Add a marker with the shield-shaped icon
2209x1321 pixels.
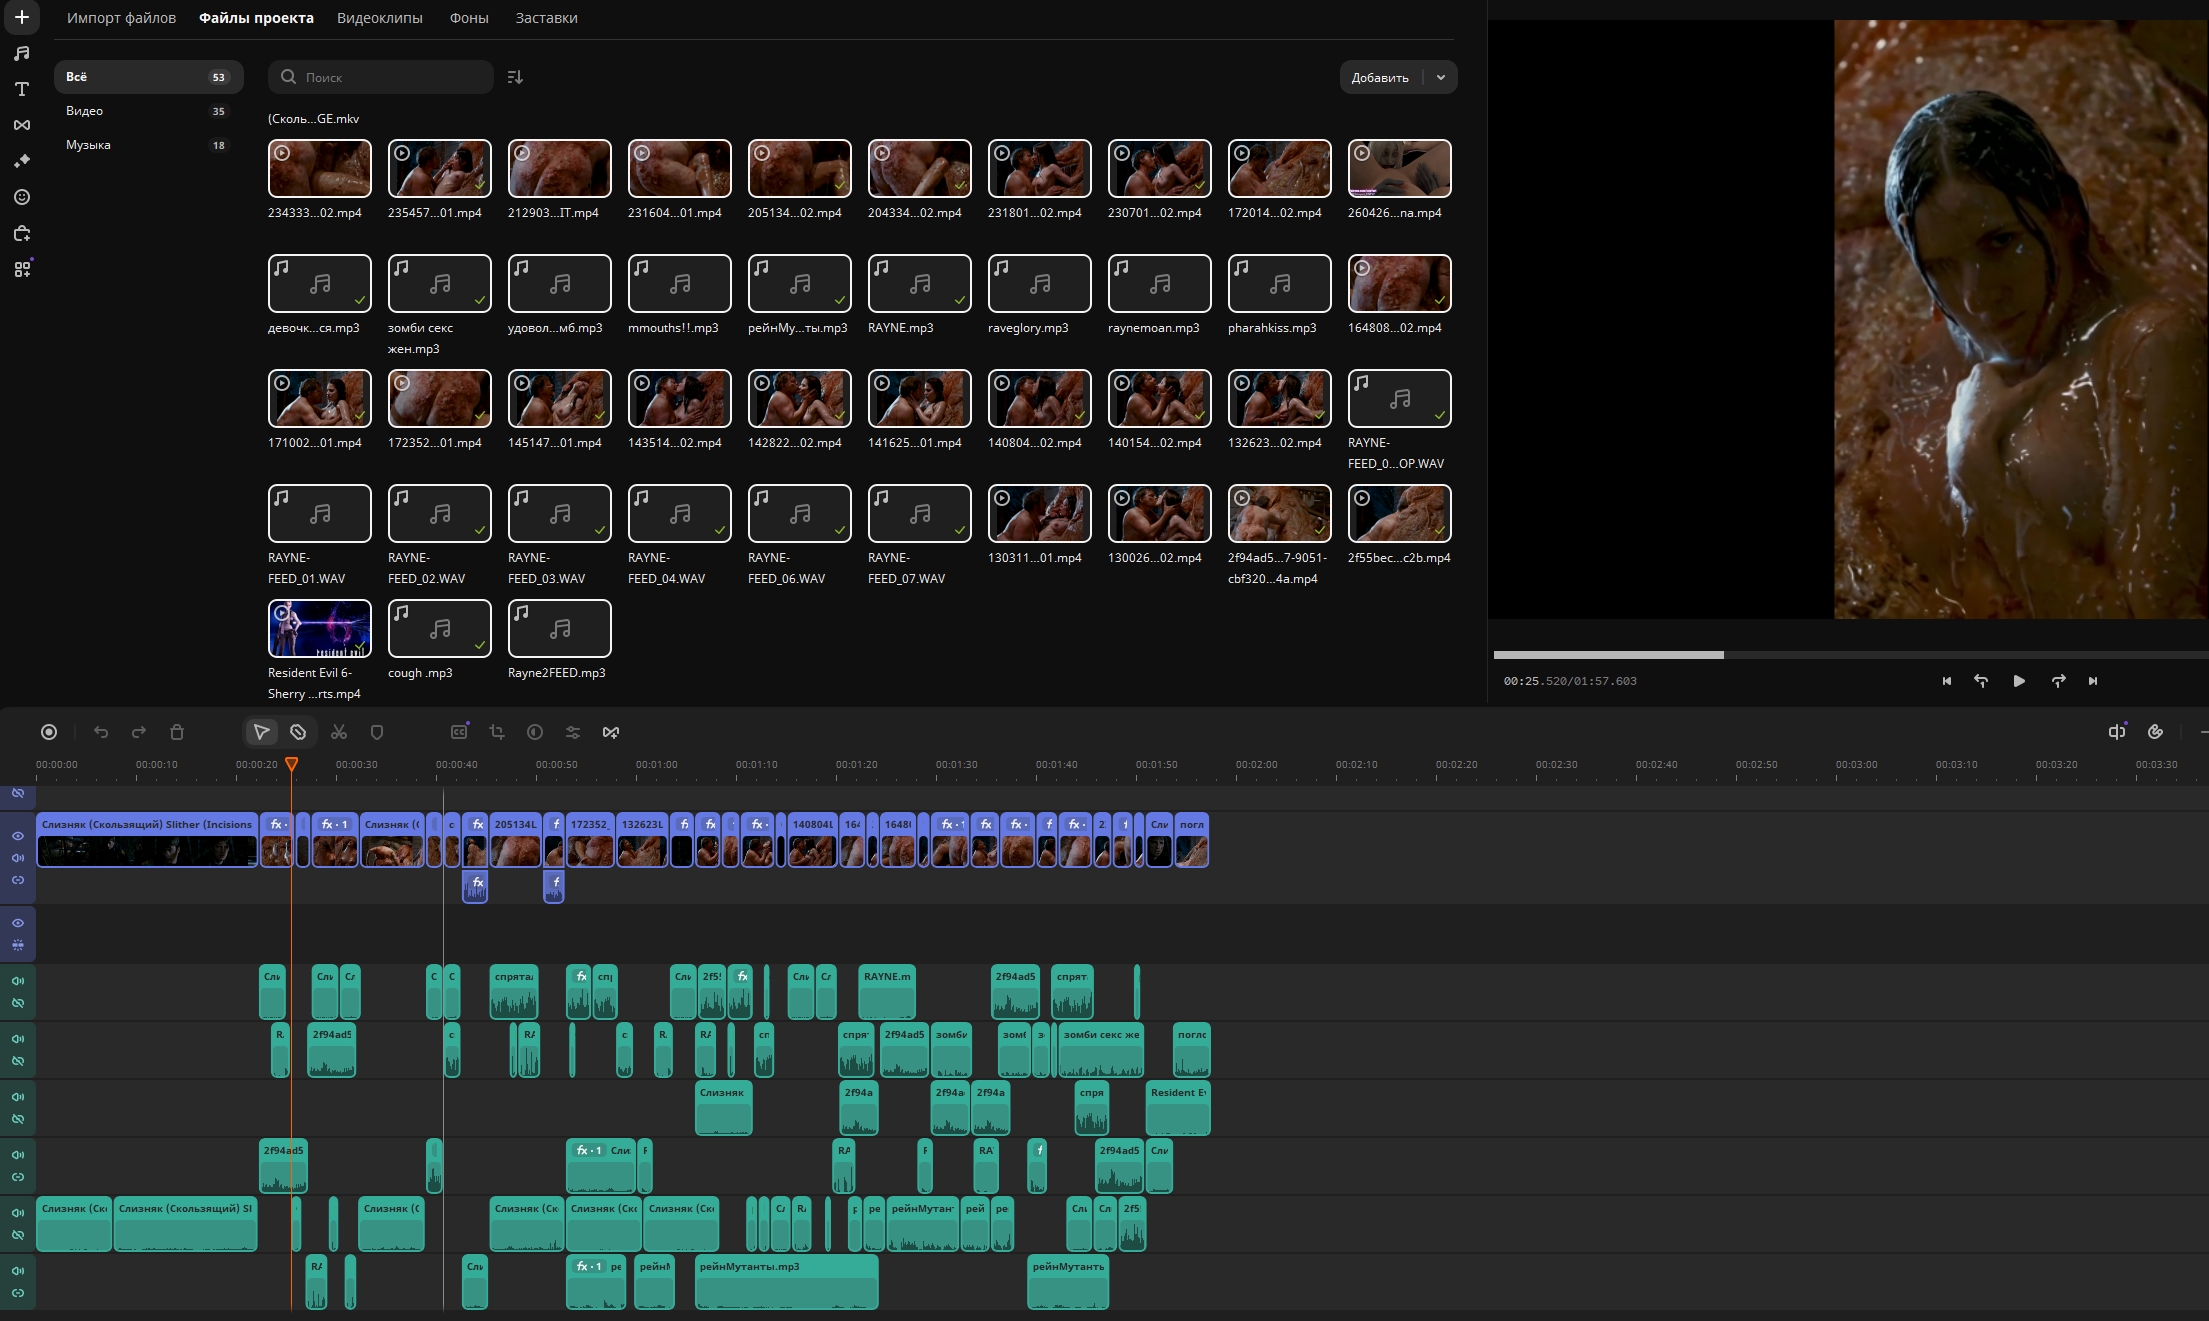[x=377, y=732]
